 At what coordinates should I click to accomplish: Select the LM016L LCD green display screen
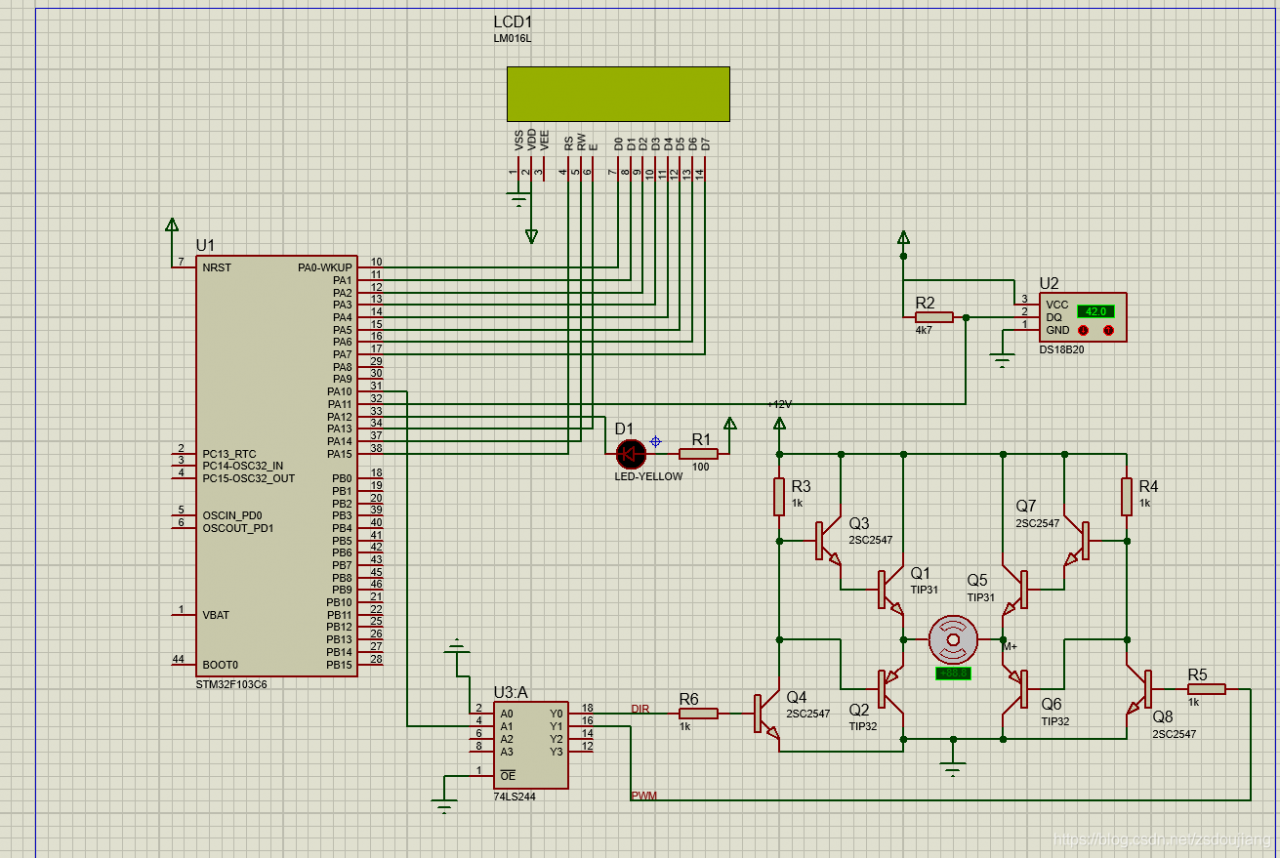click(x=618, y=94)
